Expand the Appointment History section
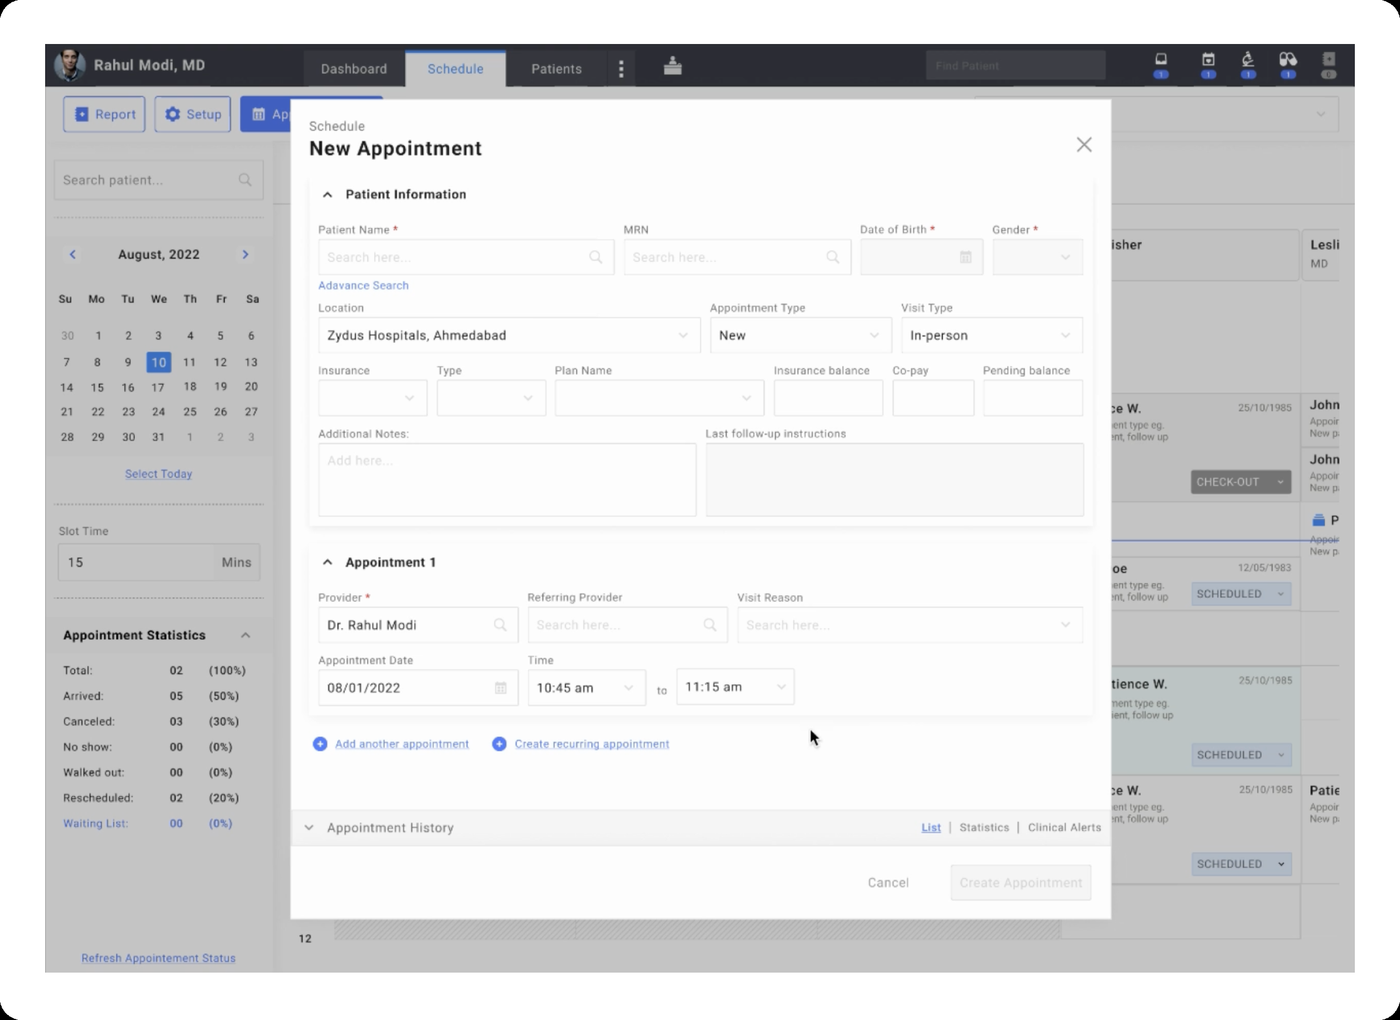This screenshot has height=1020, width=1400. coord(309,828)
